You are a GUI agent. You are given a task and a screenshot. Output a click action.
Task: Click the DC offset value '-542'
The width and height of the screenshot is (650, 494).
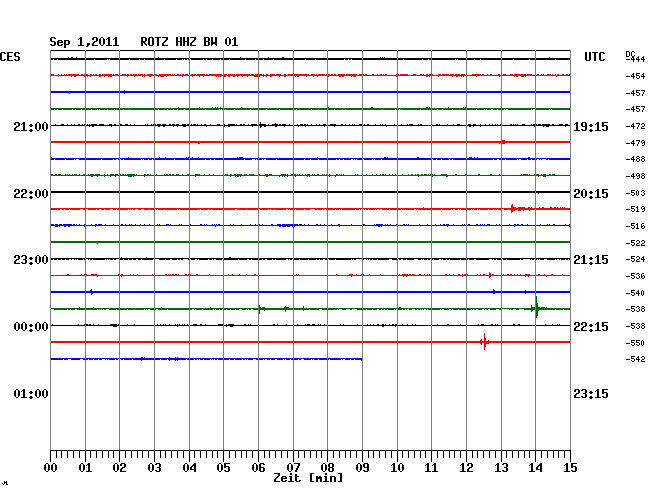tap(635, 359)
